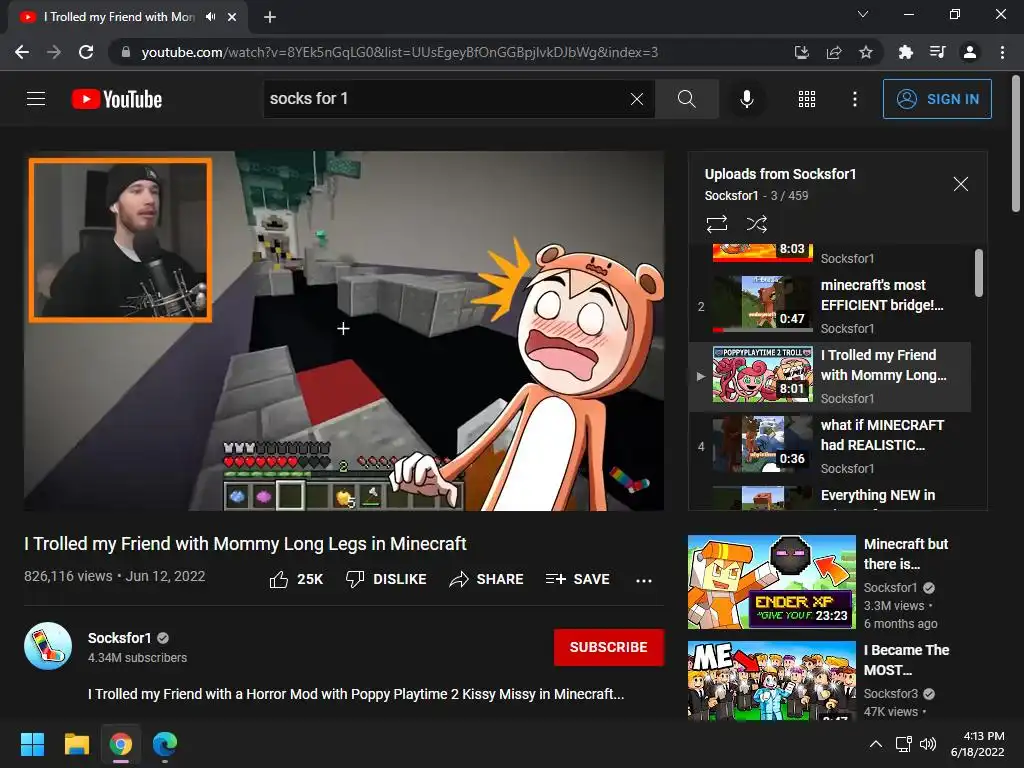Open volume control in system tray
Viewport: 1024px width, 768px height.
click(928, 744)
